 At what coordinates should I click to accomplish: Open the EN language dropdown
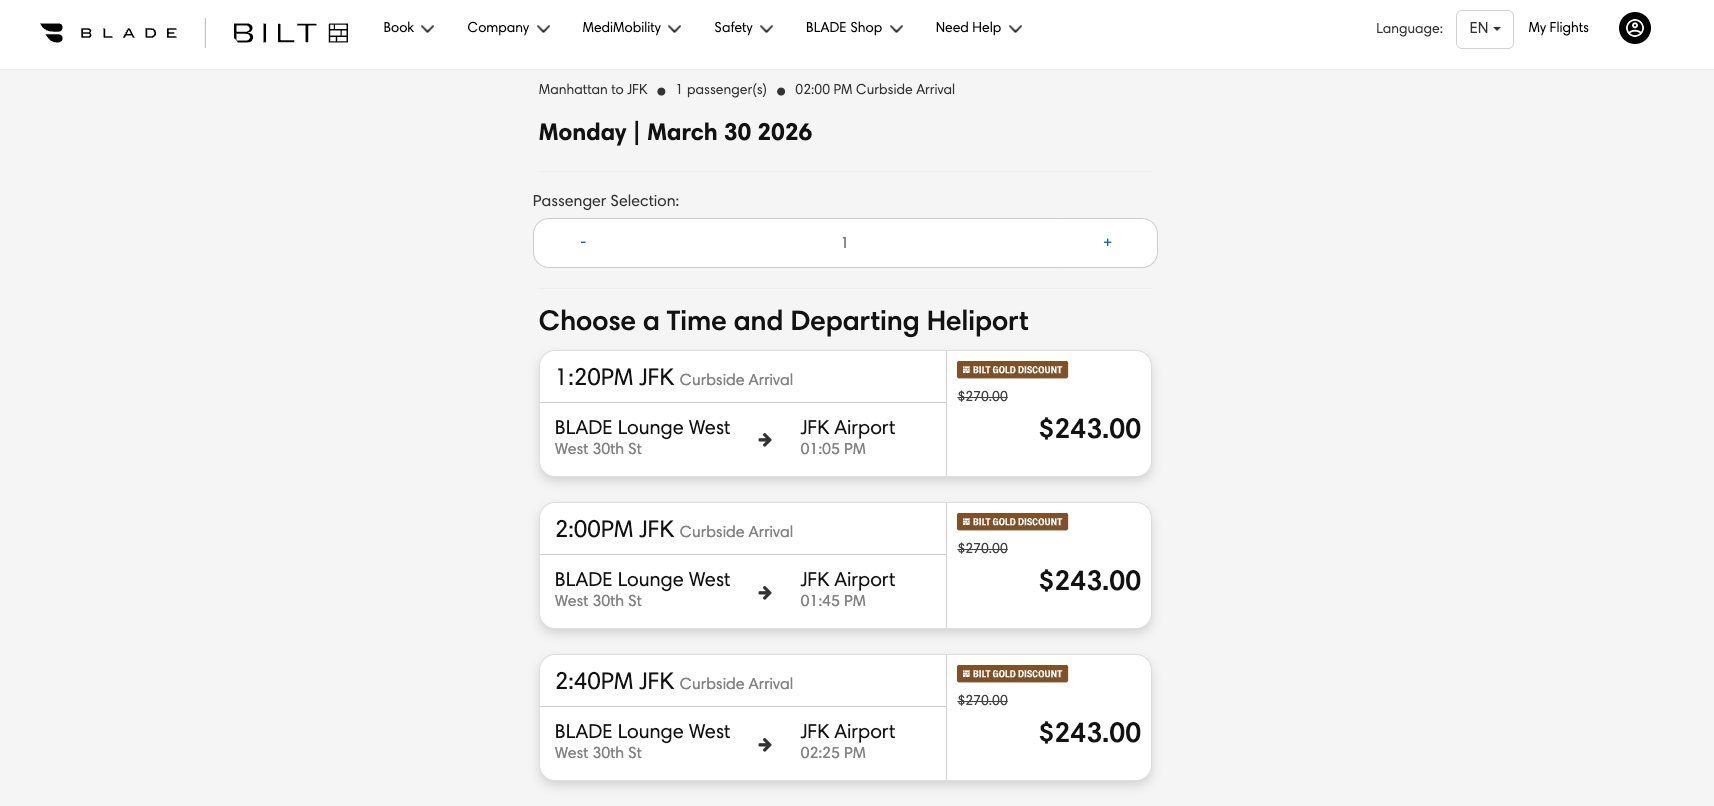1484,28
